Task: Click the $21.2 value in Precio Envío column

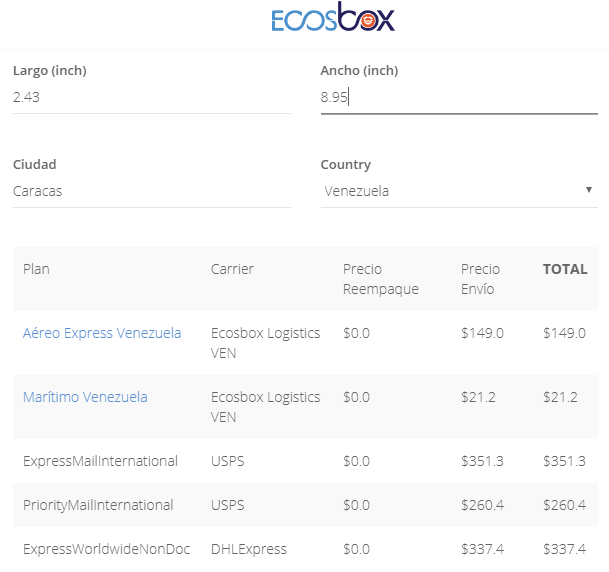Action: (478, 397)
